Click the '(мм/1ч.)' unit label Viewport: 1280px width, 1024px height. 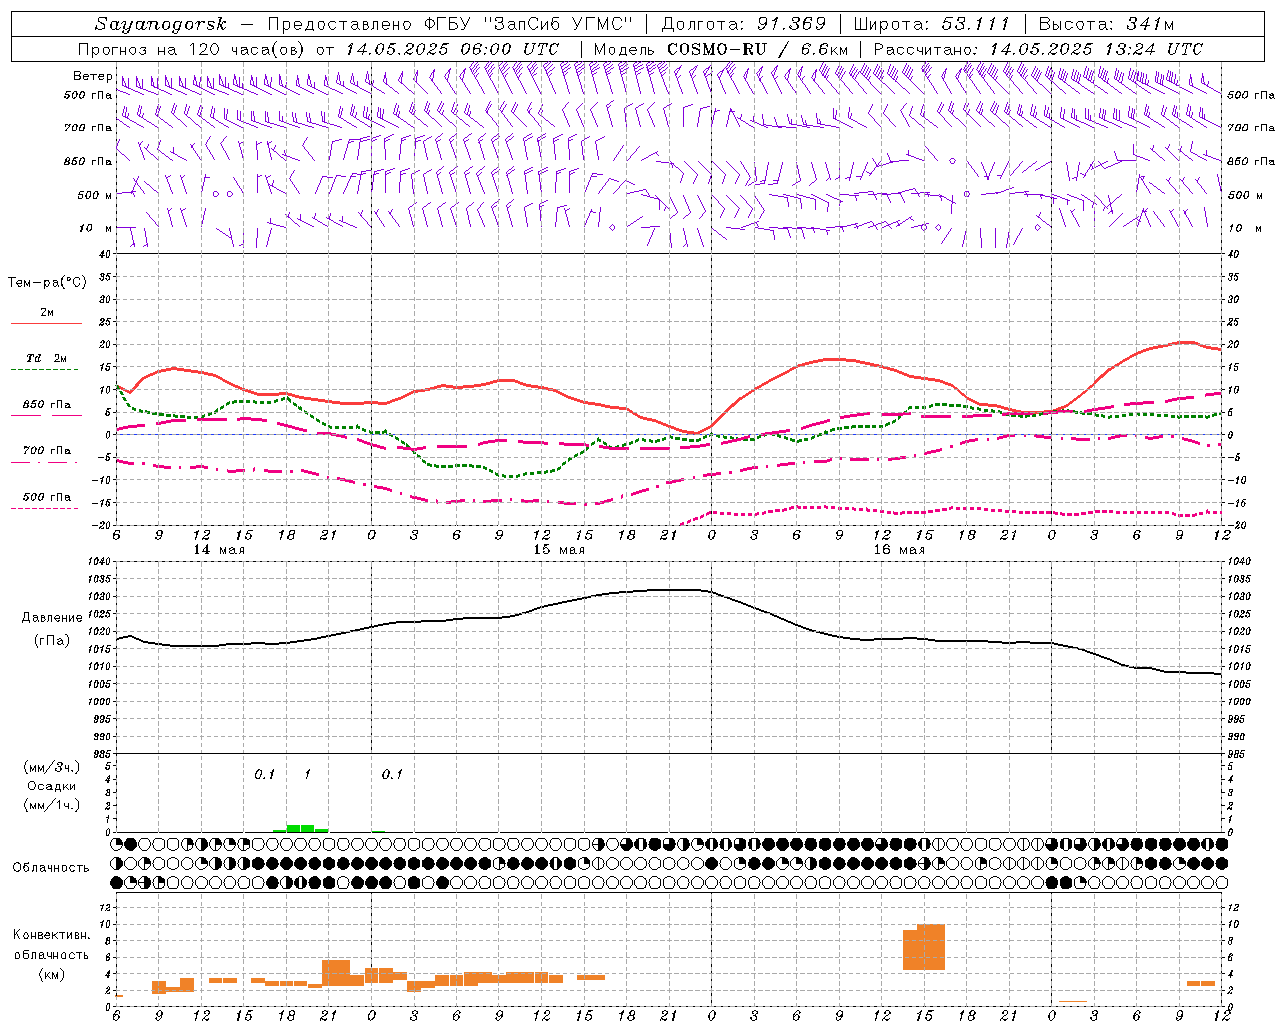pos(51,805)
